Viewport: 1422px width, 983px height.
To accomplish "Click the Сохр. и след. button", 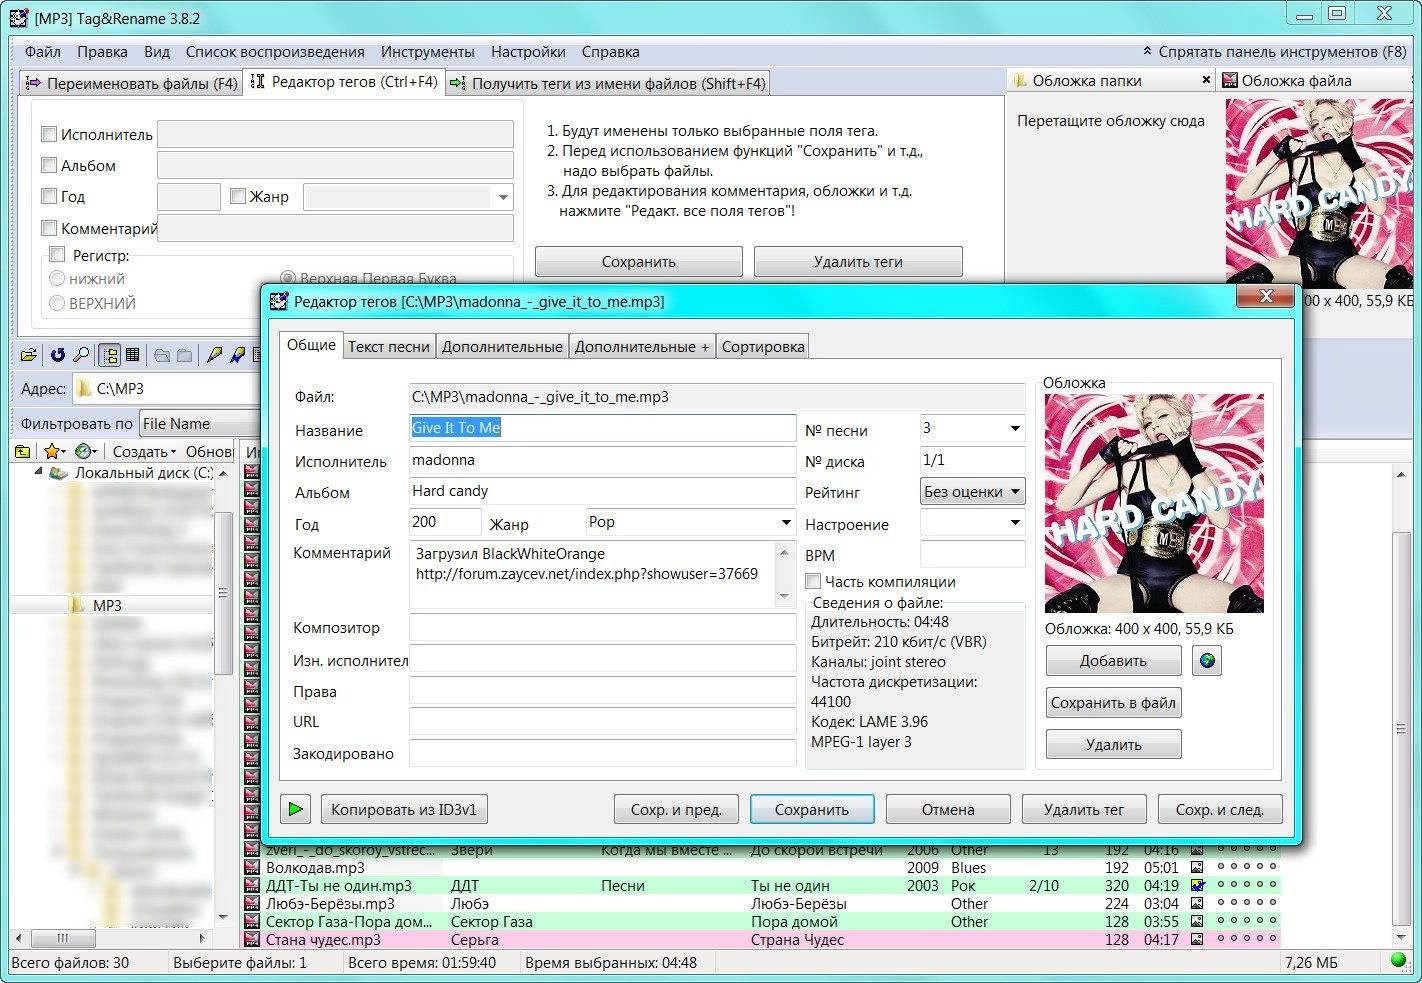I will tap(1219, 810).
